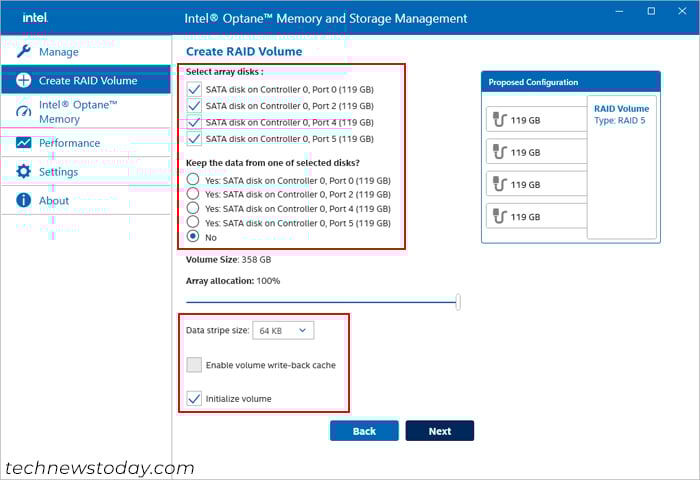Click the Manage wrench icon
Image resolution: width=700 pixels, height=480 pixels.
[24, 52]
